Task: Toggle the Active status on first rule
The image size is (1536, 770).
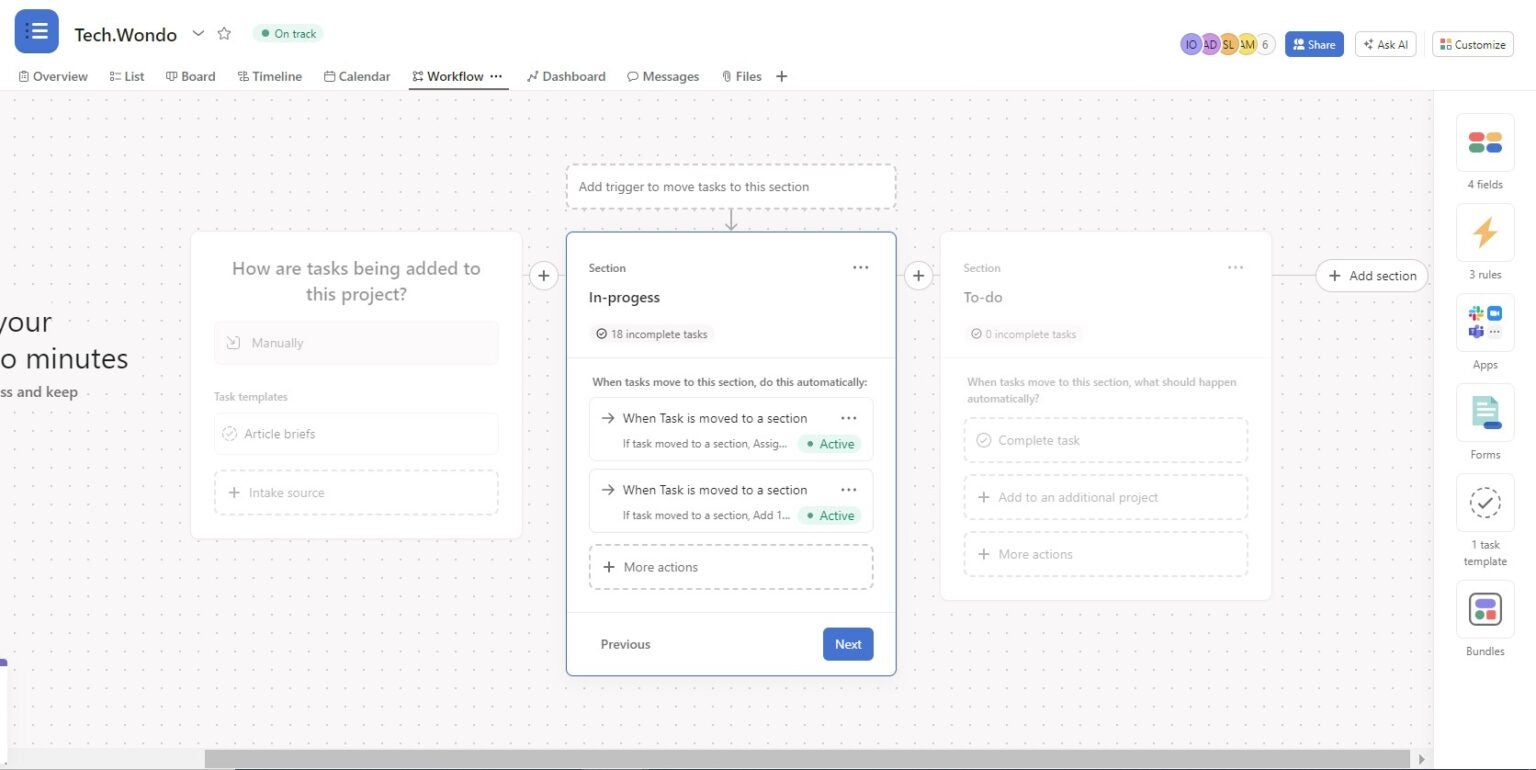Action: [x=829, y=443]
